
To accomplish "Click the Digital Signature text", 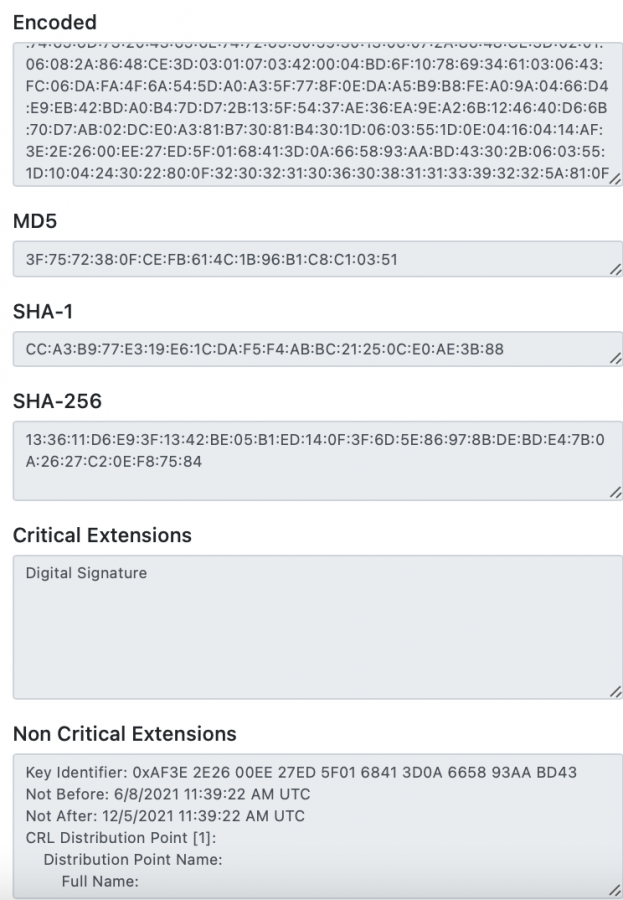I will [86, 573].
